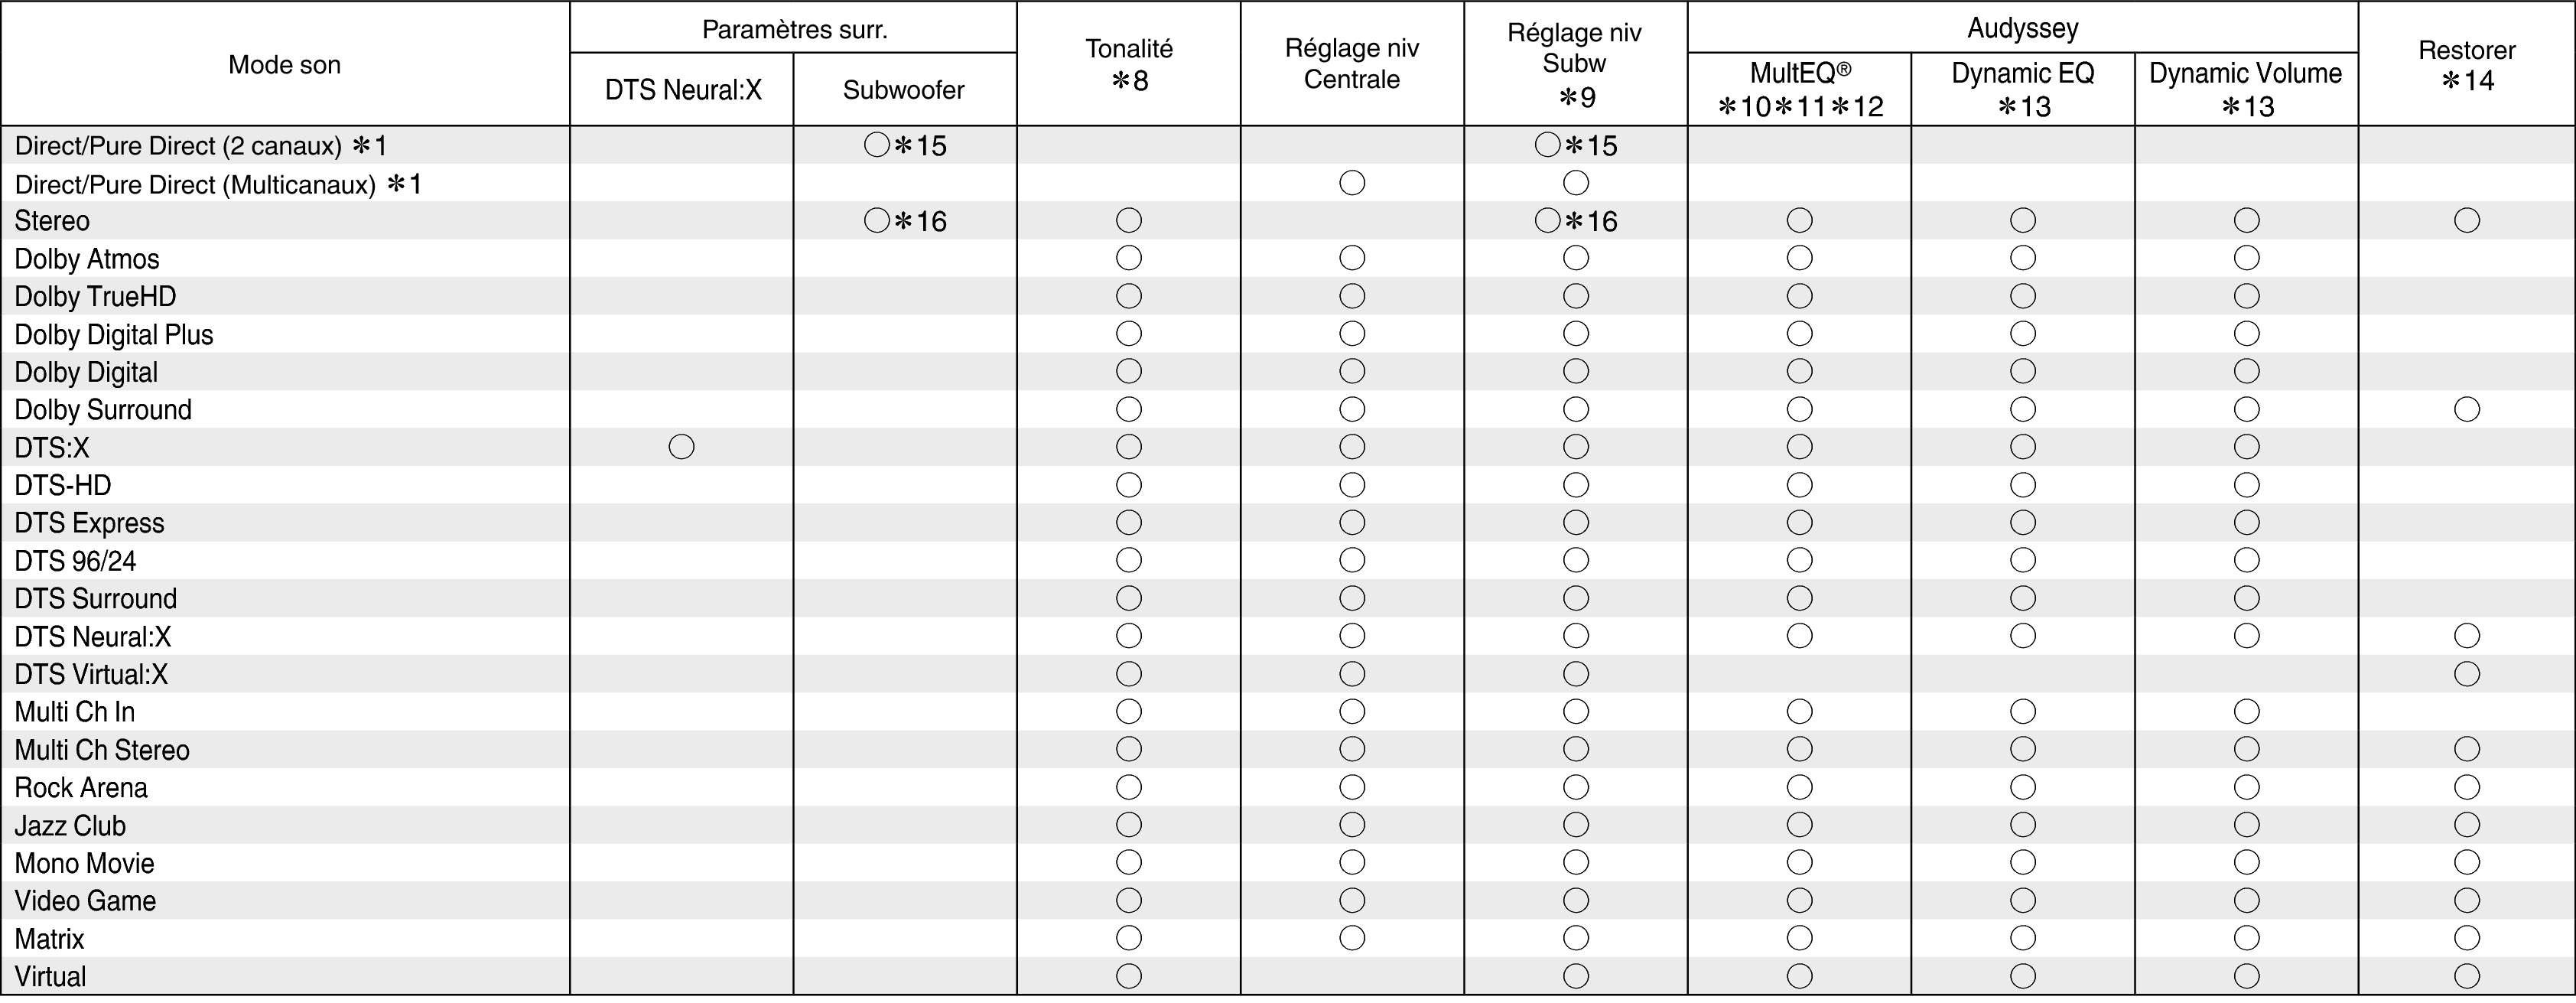Click Subwoofer circle marked *15
The width and height of the screenshot is (2576, 1003).
click(x=876, y=145)
